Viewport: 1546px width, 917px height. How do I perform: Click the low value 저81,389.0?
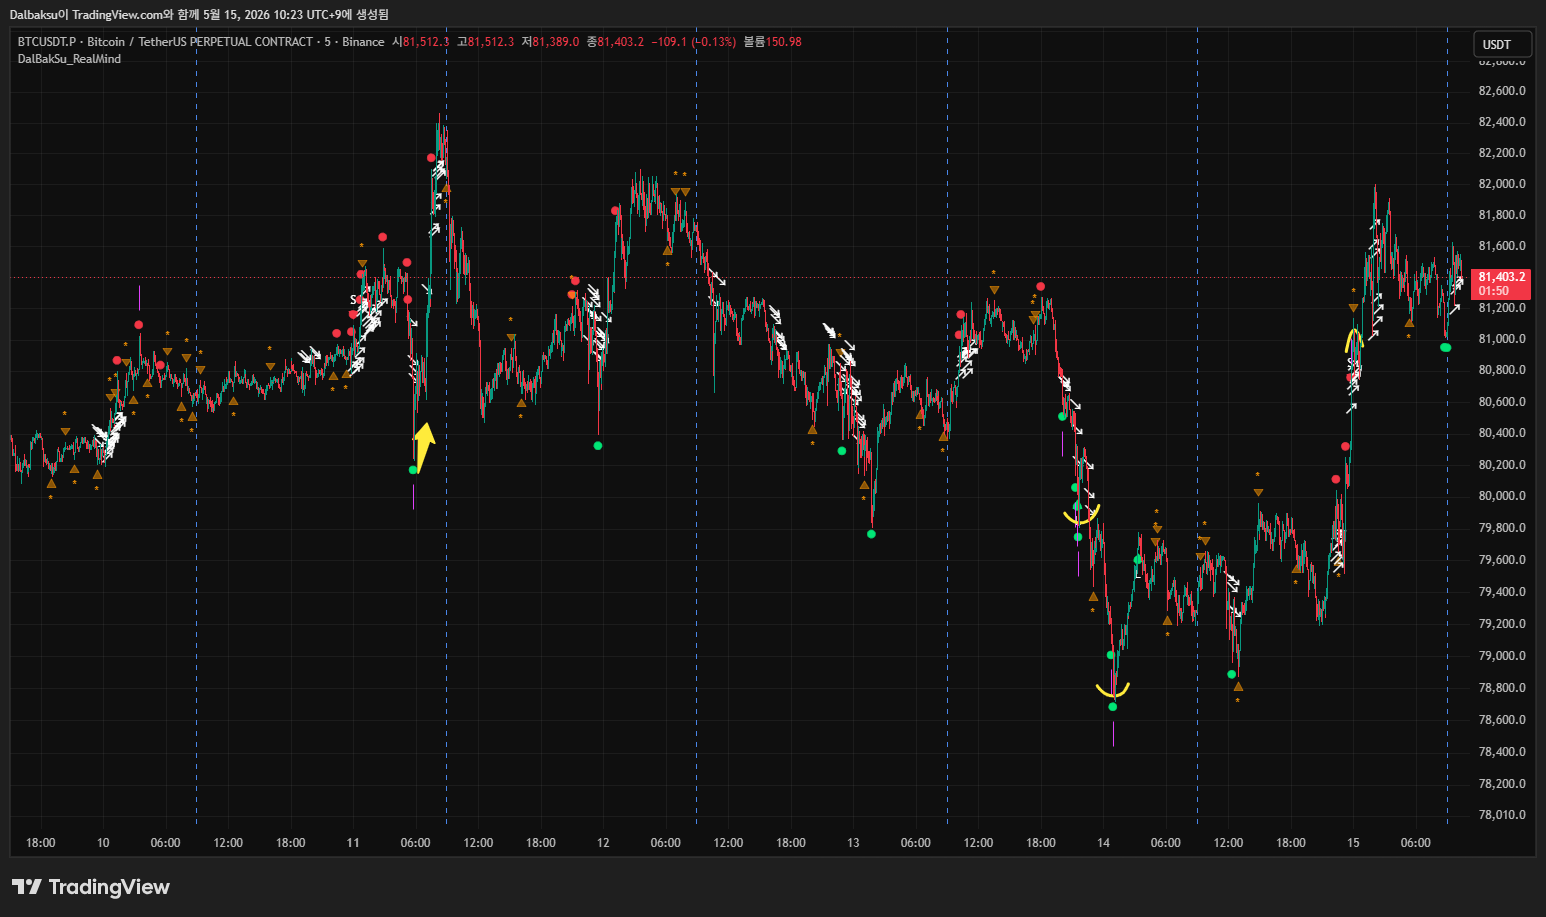tap(550, 42)
